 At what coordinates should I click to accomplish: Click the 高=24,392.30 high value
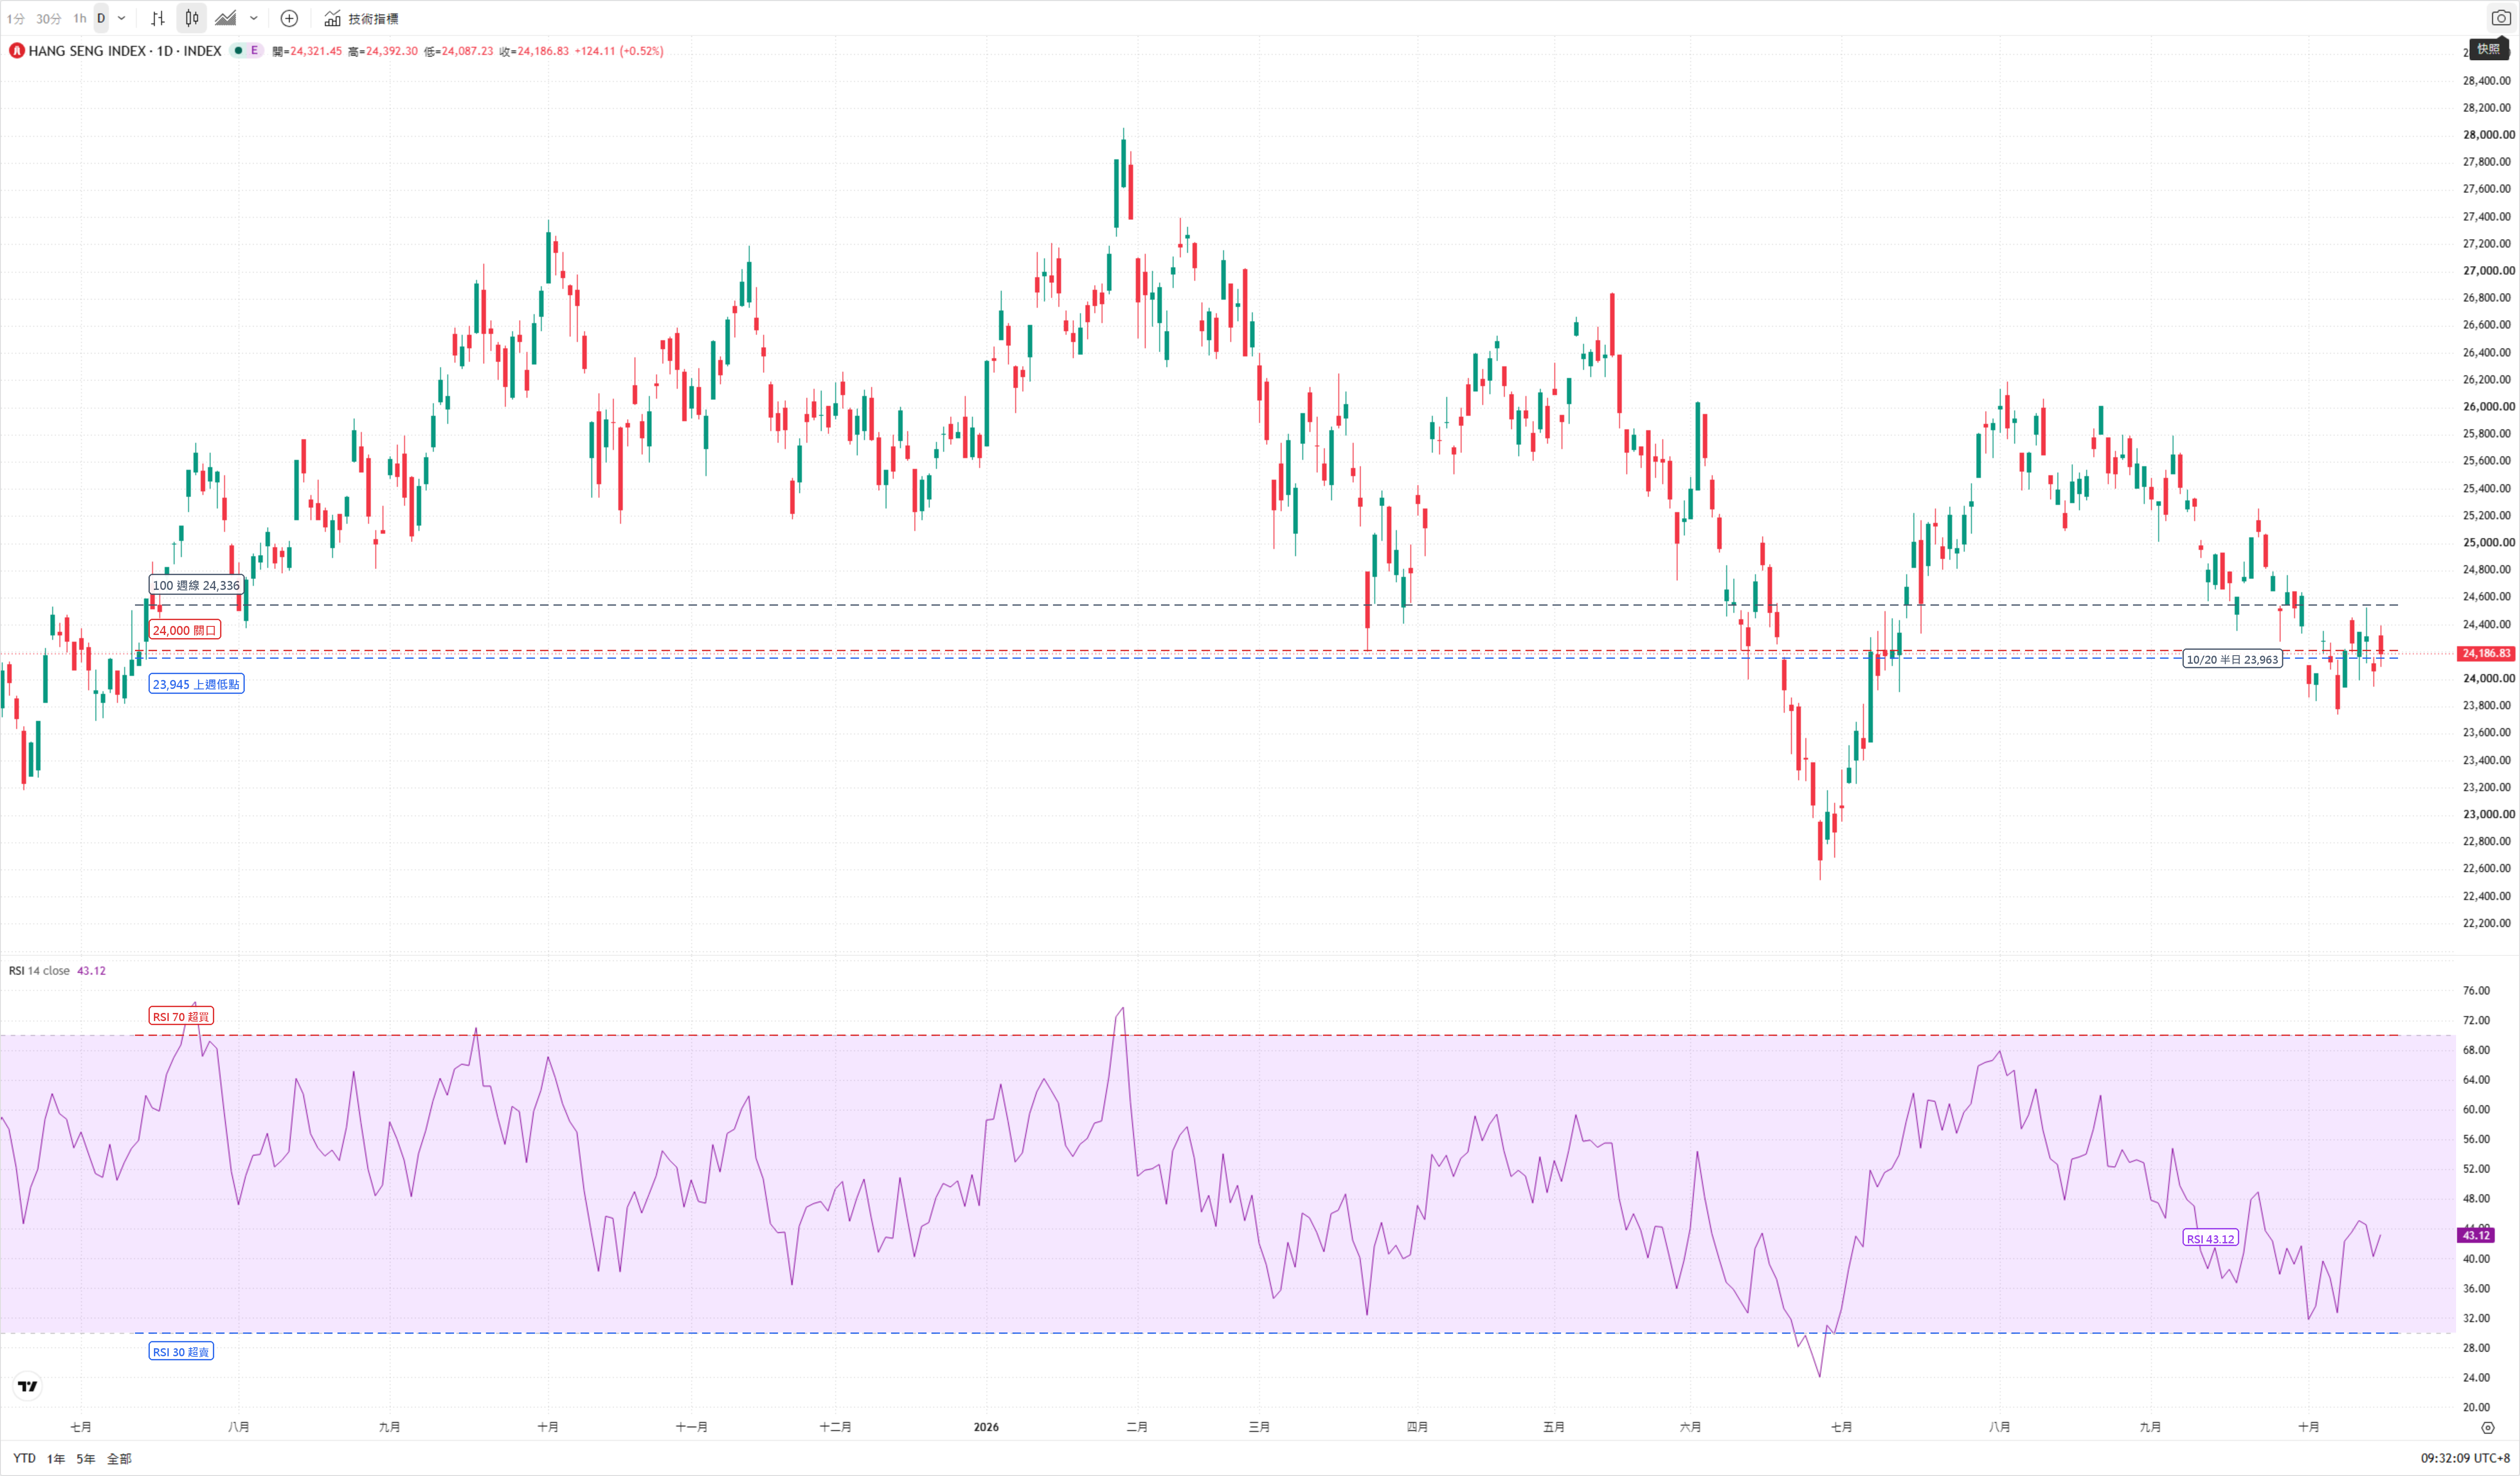click(383, 51)
